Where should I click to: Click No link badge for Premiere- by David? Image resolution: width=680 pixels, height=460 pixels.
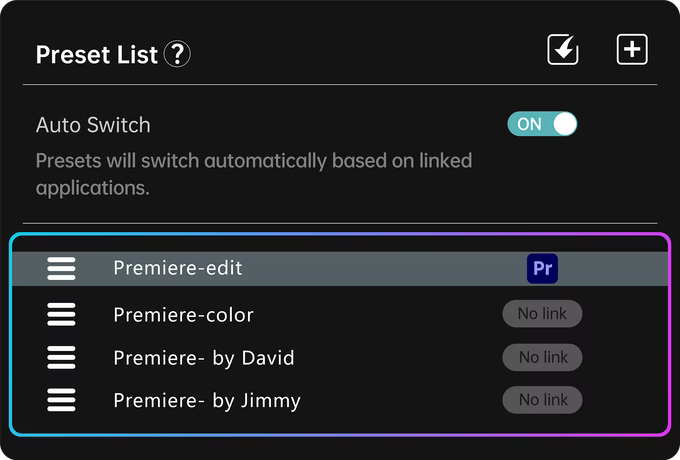(542, 357)
